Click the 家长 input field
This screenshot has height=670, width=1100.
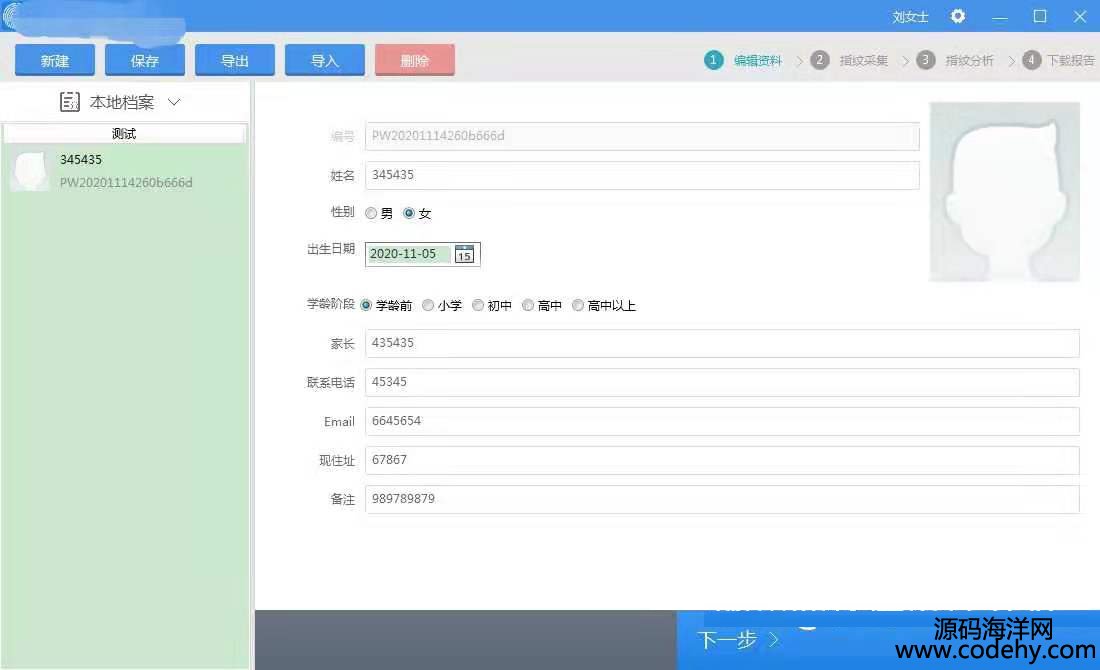point(722,343)
